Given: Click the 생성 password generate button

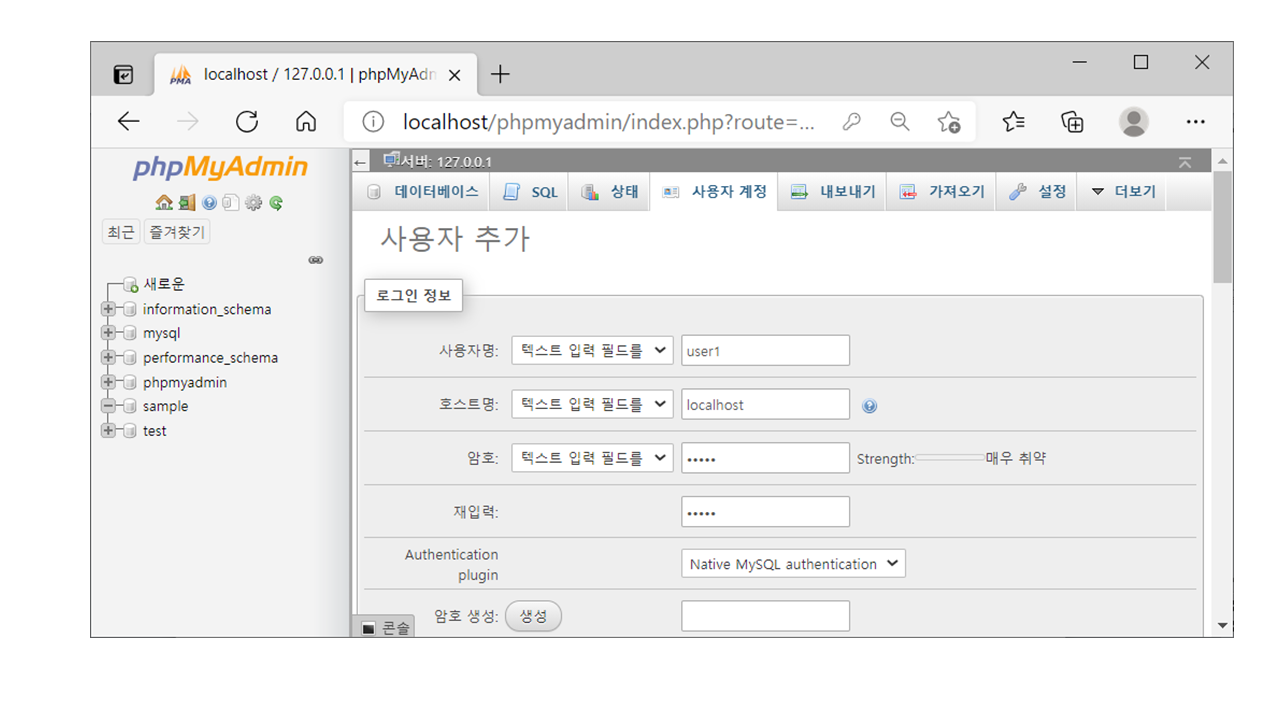Looking at the screenshot, I should (533, 616).
